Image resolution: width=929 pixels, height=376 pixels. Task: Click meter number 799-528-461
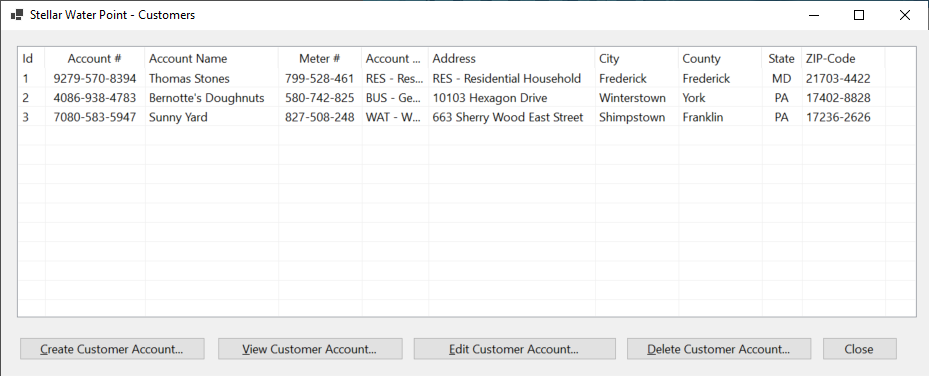pyautogui.click(x=319, y=78)
